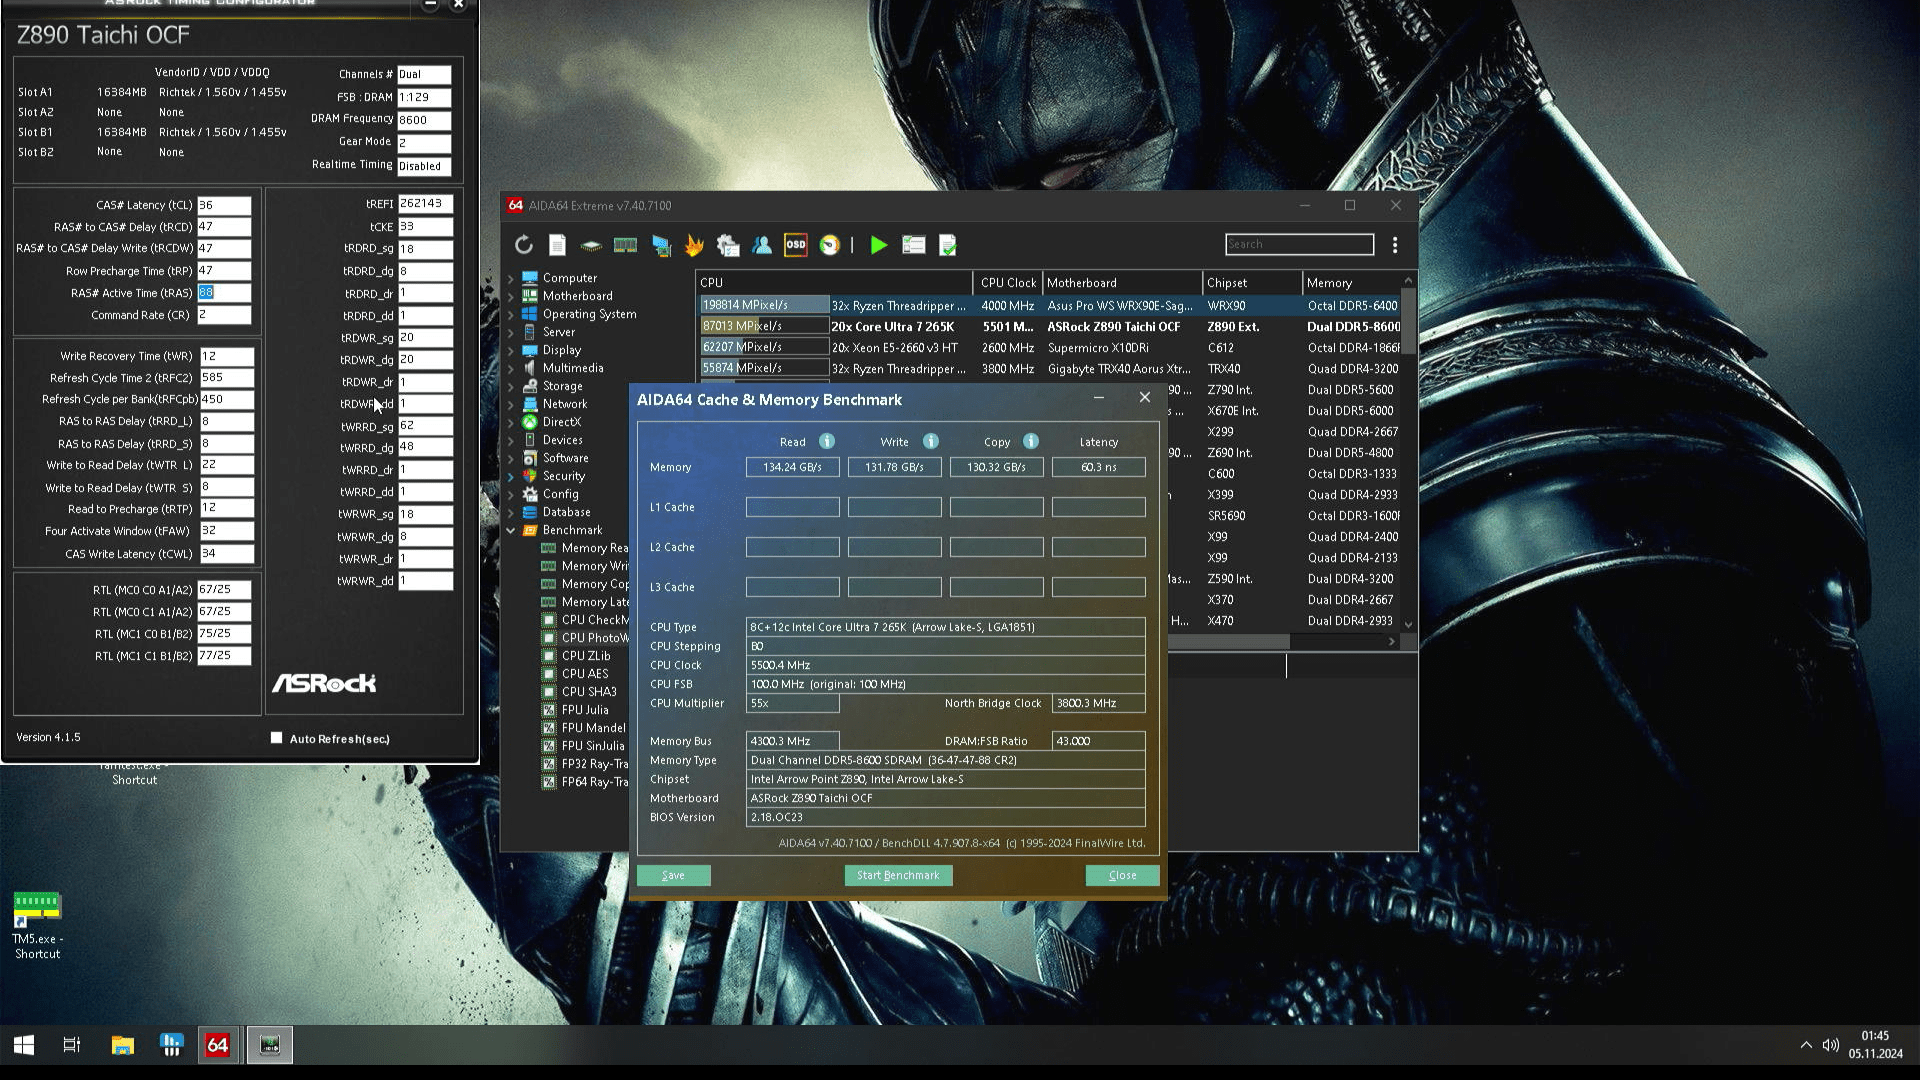The image size is (1920, 1080).
Task: Open the OSD panel toolbar icon
Action: point(795,245)
